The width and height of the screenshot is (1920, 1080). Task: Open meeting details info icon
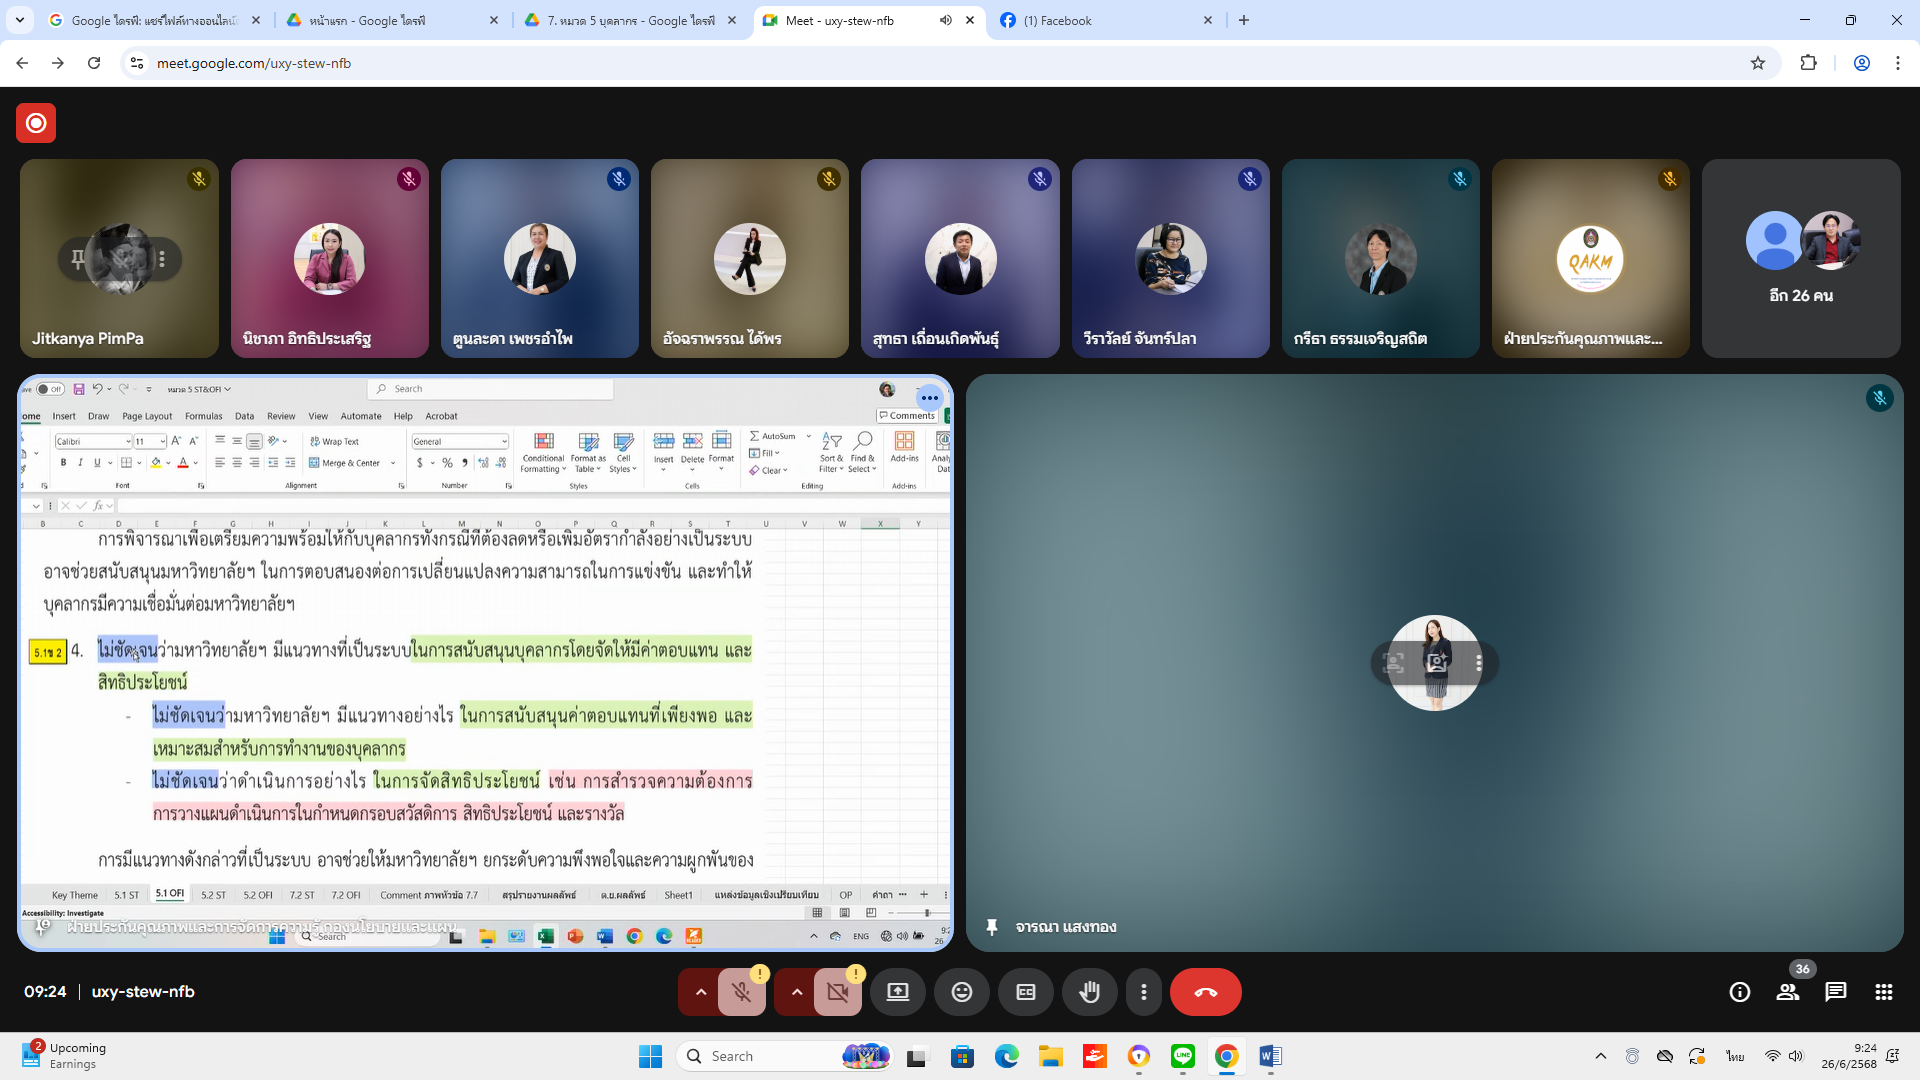(1740, 992)
